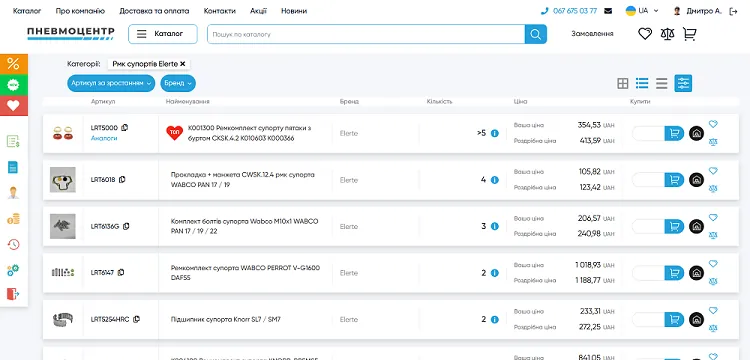The width and height of the screenshot is (750, 360).
Task: Open the green NEW sidebar tab
Action: click(13, 85)
